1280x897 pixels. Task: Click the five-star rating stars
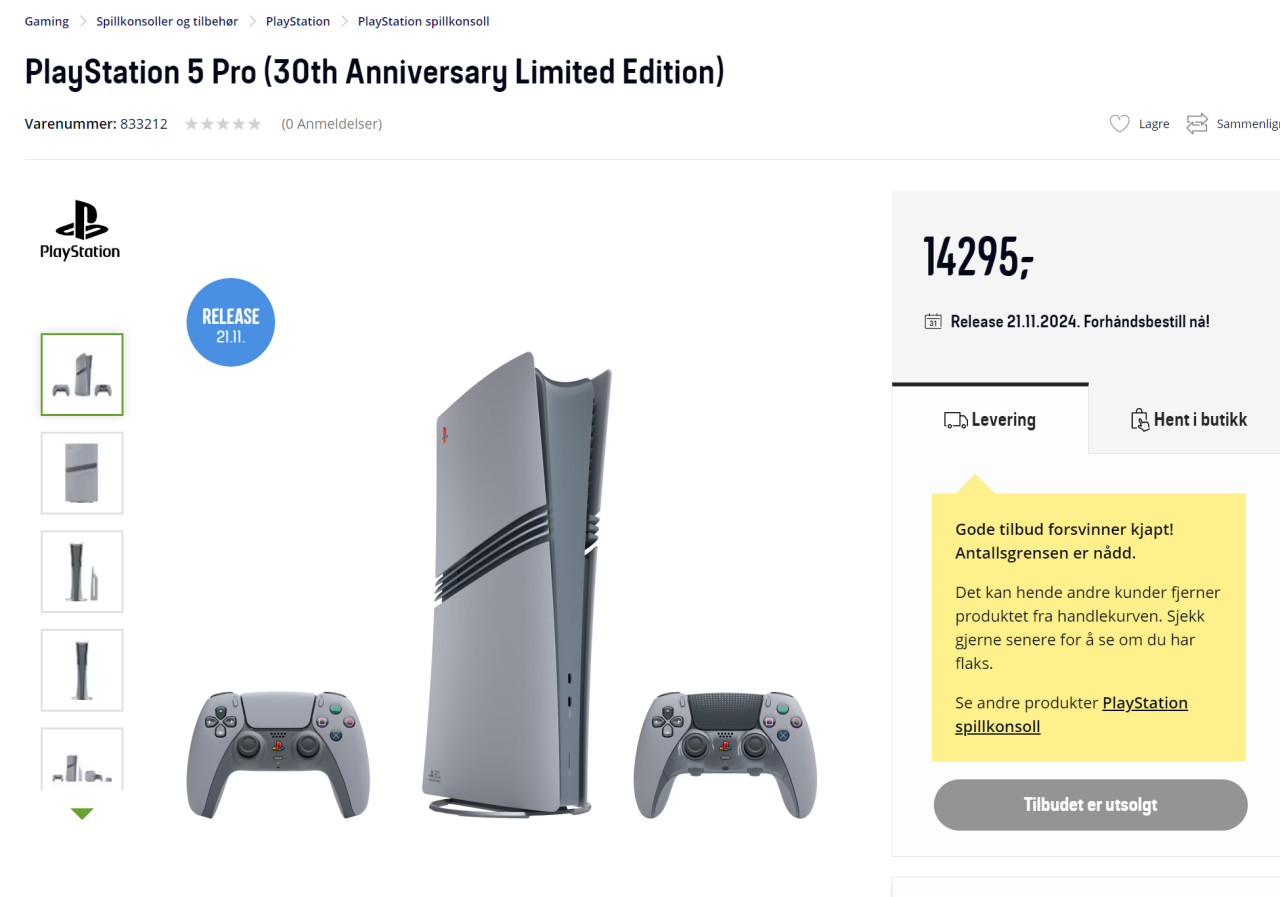point(223,124)
